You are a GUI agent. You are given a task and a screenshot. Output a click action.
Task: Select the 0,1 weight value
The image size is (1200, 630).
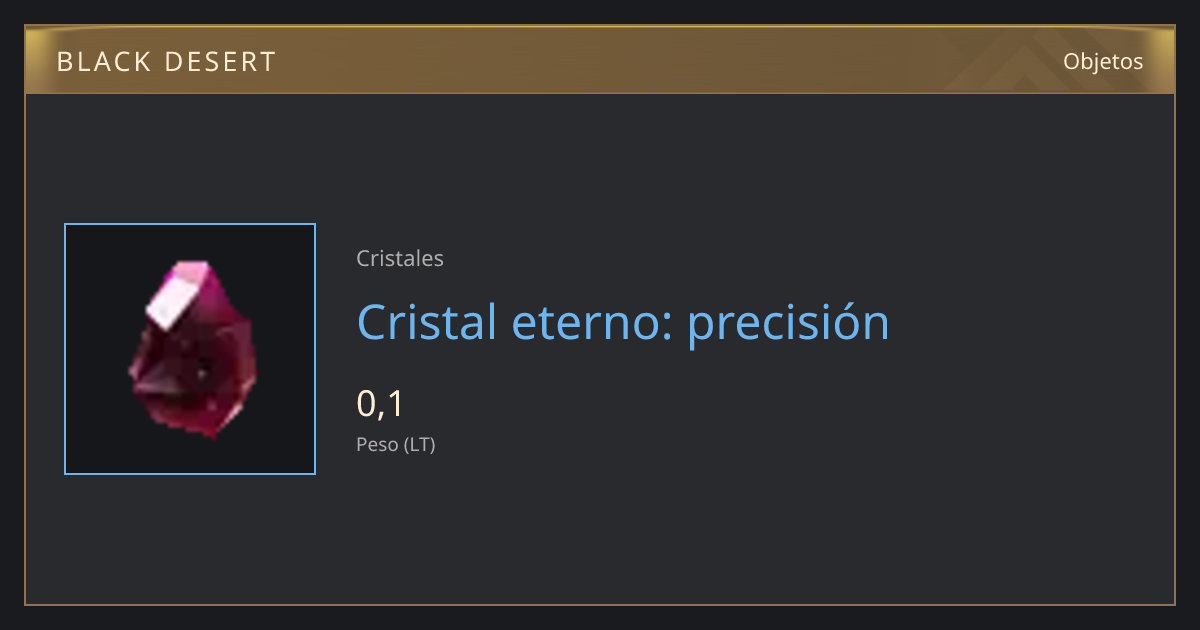[x=380, y=404]
